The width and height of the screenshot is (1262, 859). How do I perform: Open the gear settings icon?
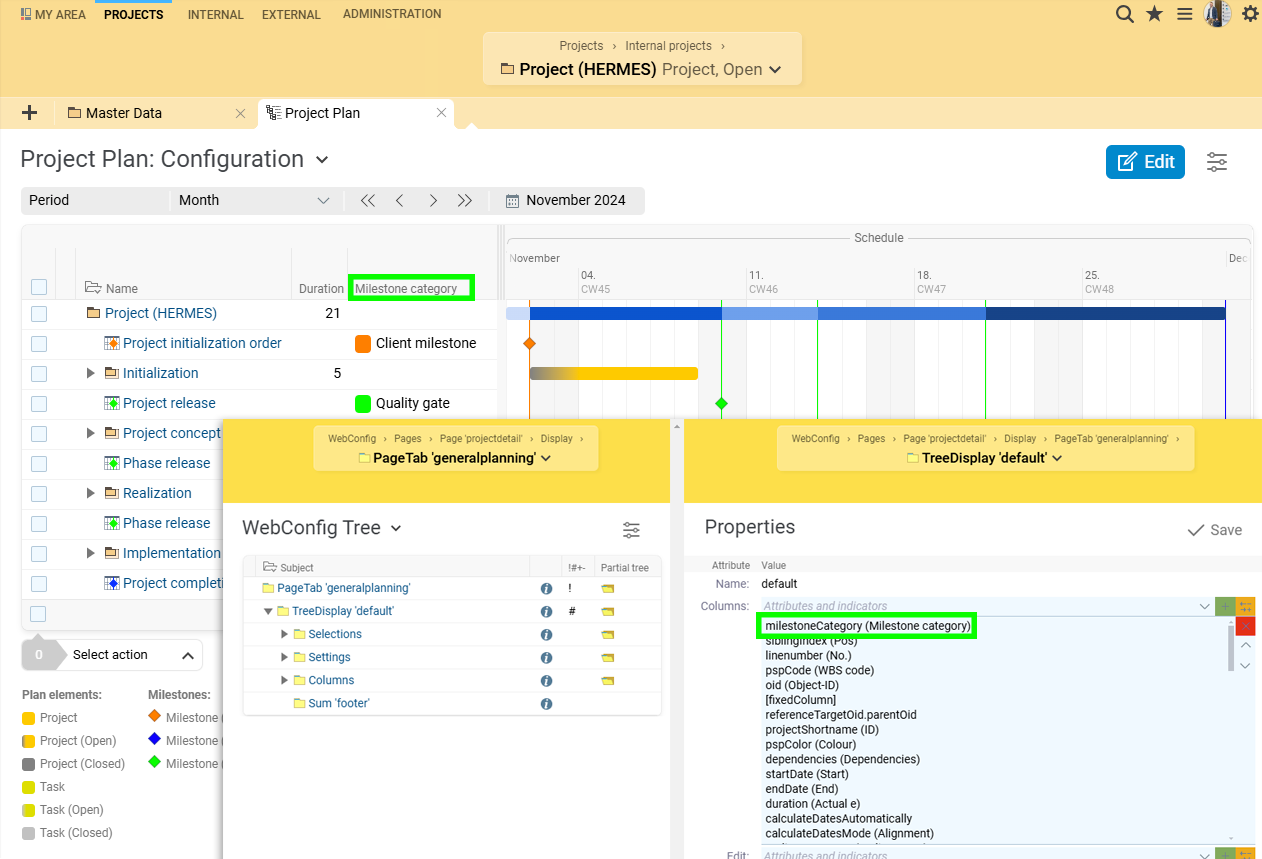[1250, 14]
